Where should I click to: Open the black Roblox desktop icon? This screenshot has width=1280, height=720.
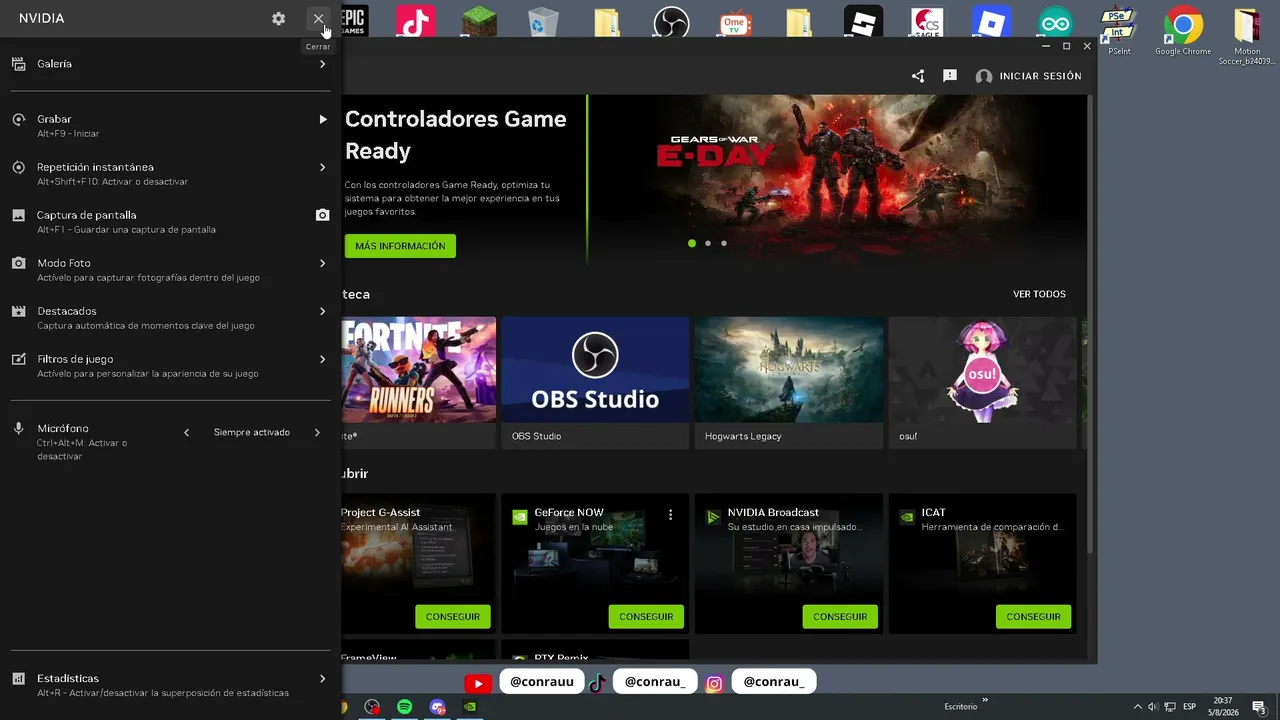click(863, 22)
